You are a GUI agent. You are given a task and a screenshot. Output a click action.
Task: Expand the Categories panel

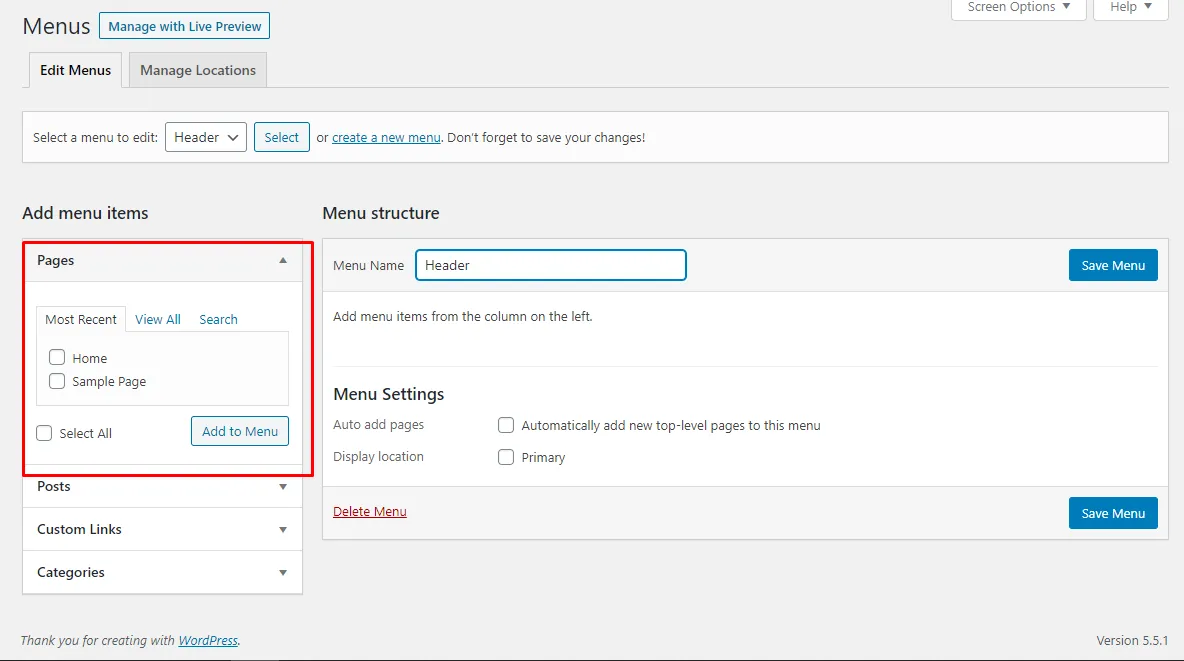(x=283, y=573)
